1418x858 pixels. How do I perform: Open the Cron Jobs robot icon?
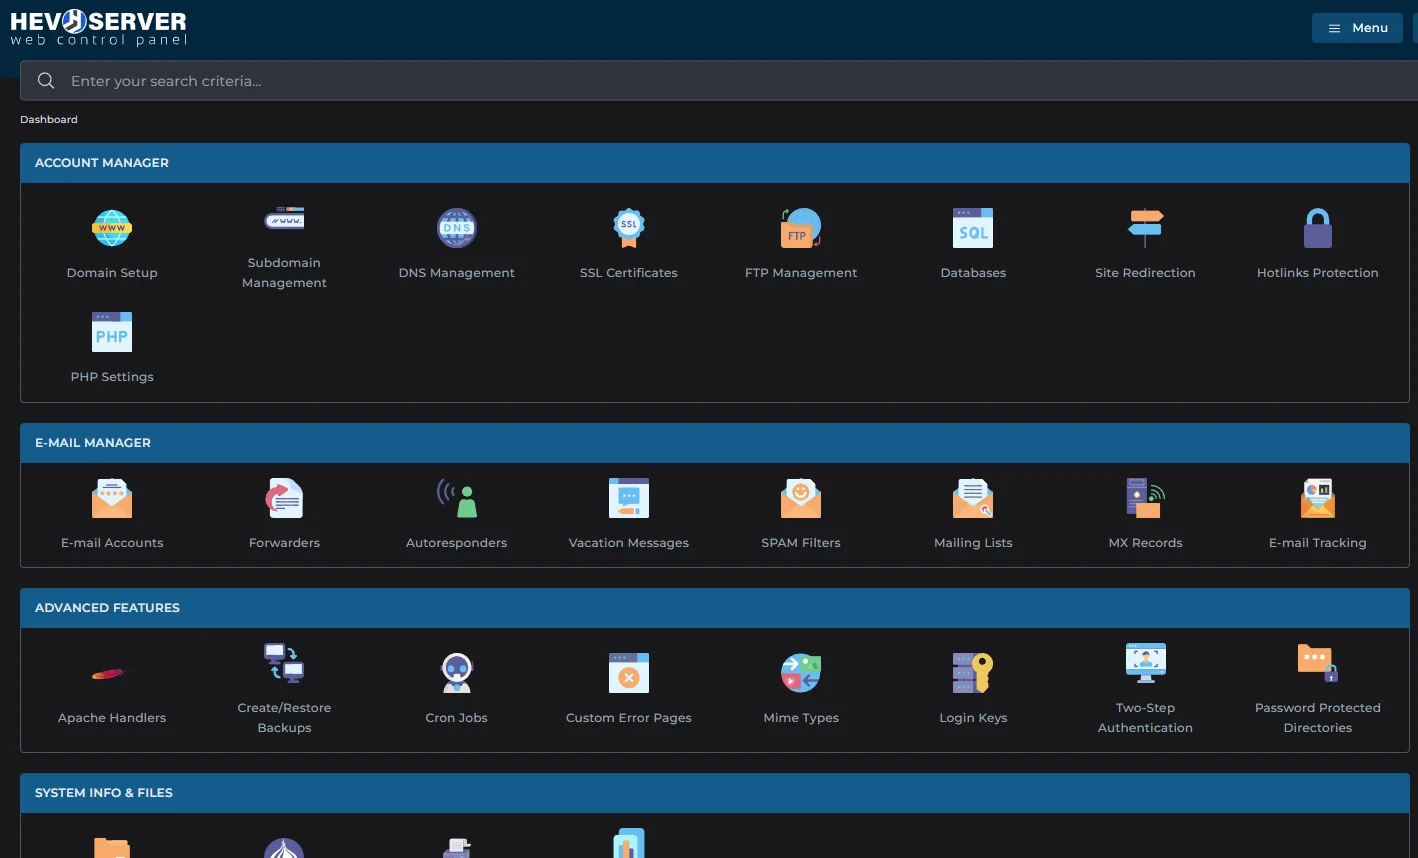[456, 674]
